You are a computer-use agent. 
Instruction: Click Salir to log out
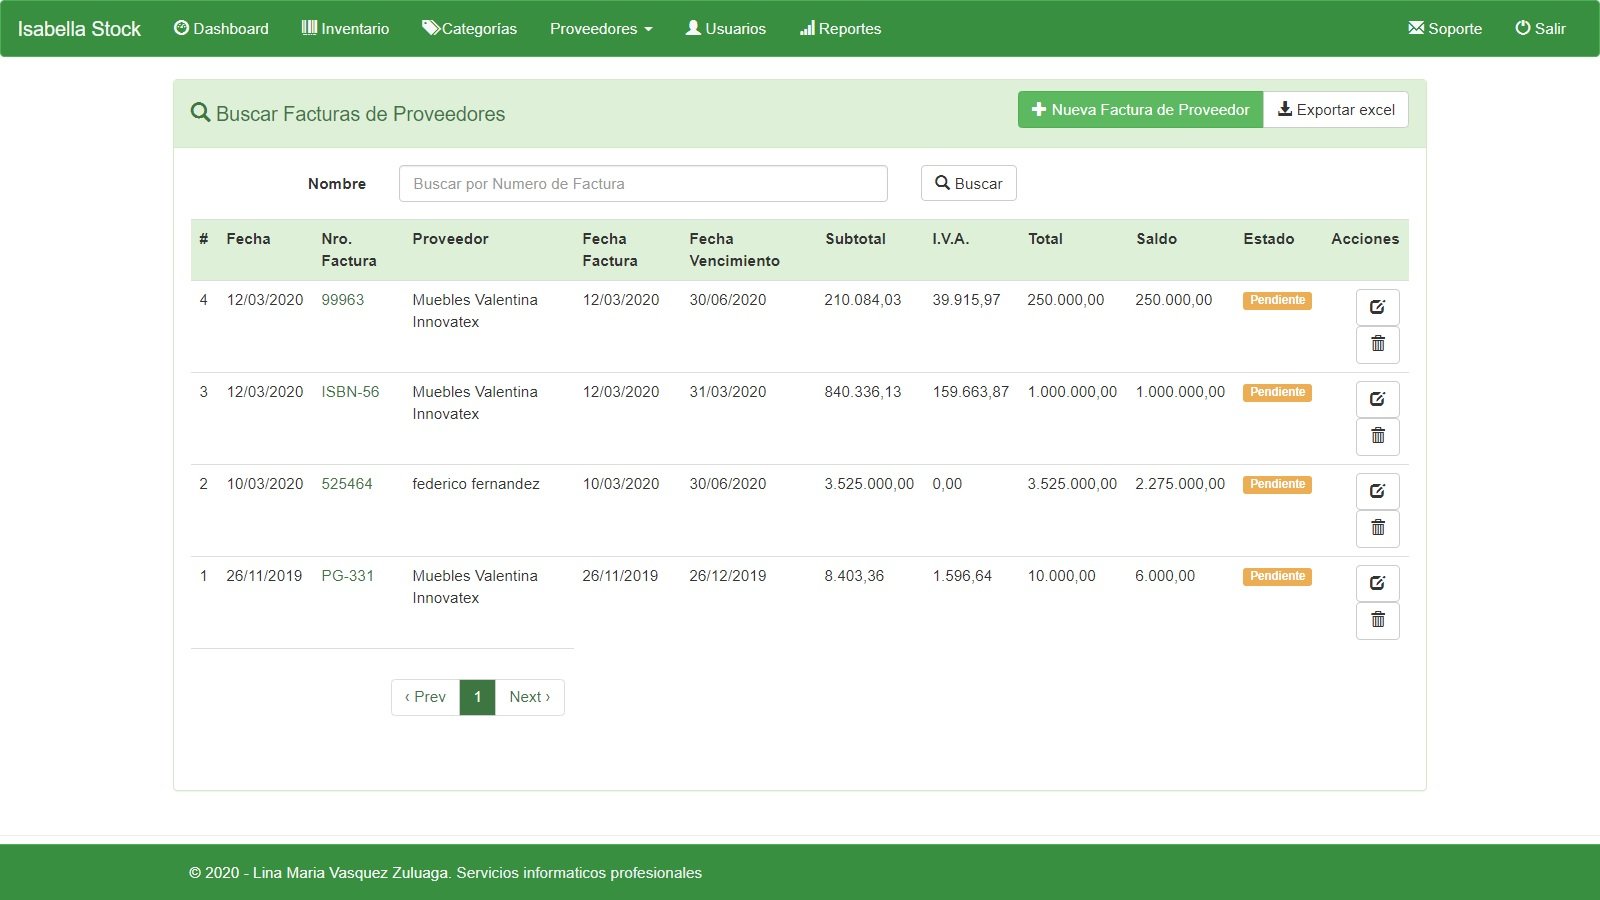click(x=1540, y=29)
